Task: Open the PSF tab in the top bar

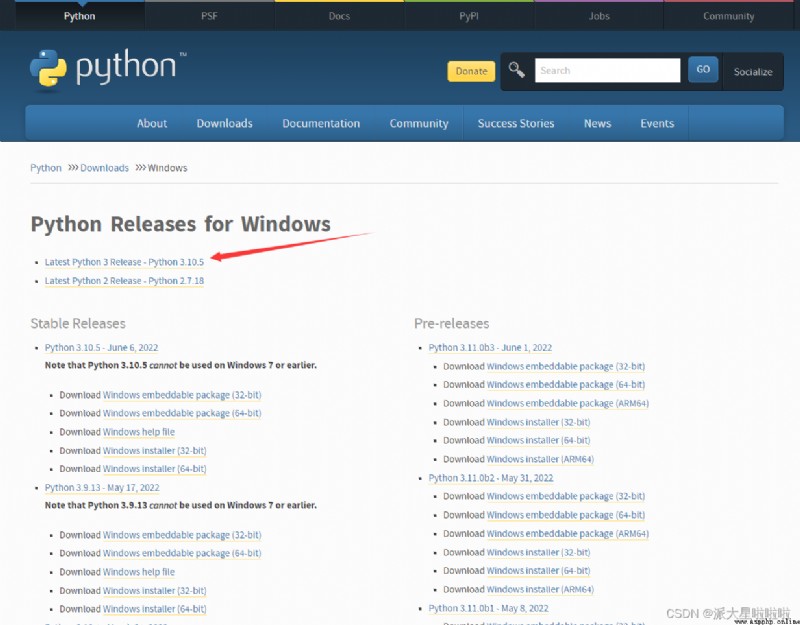Action: click(209, 16)
